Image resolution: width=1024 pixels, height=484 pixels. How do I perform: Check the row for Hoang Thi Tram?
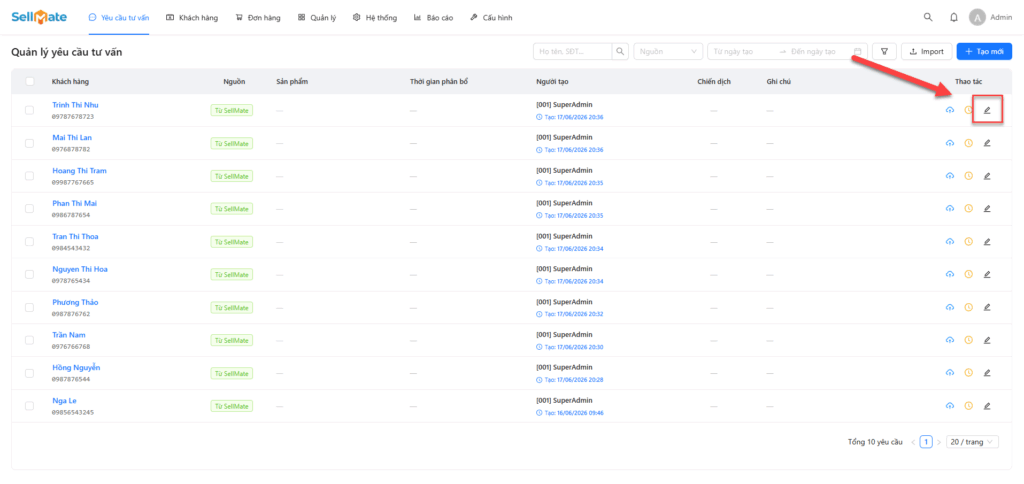coord(29,176)
